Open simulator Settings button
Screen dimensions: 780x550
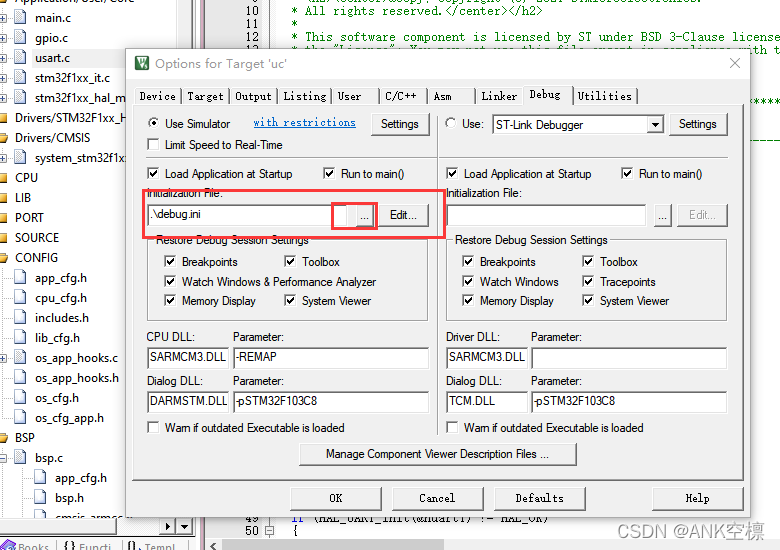(399, 124)
